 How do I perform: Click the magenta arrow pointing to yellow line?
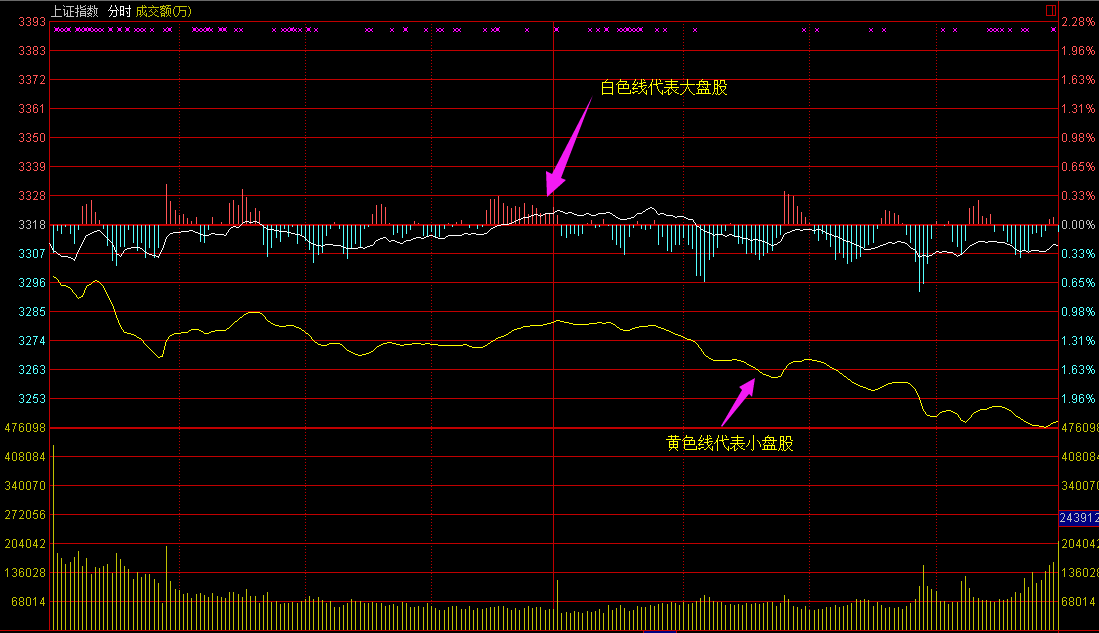738,402
